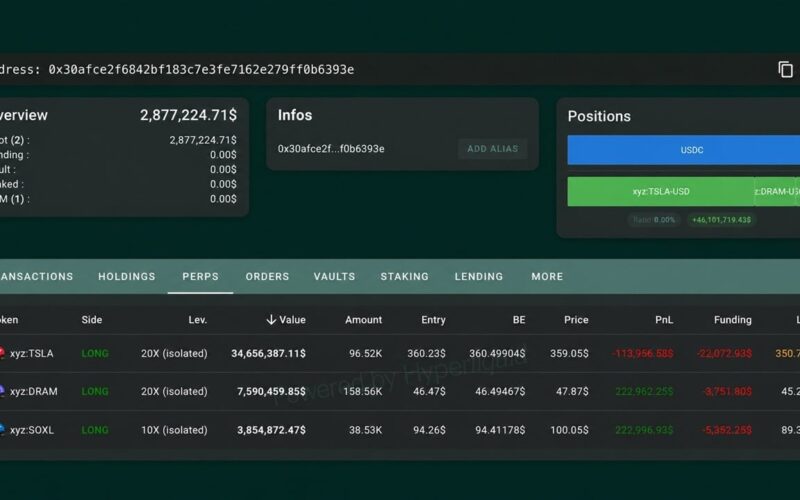Click SOXL price 100.05$
Screen dimensions: 800x500
tap(569, 430)
